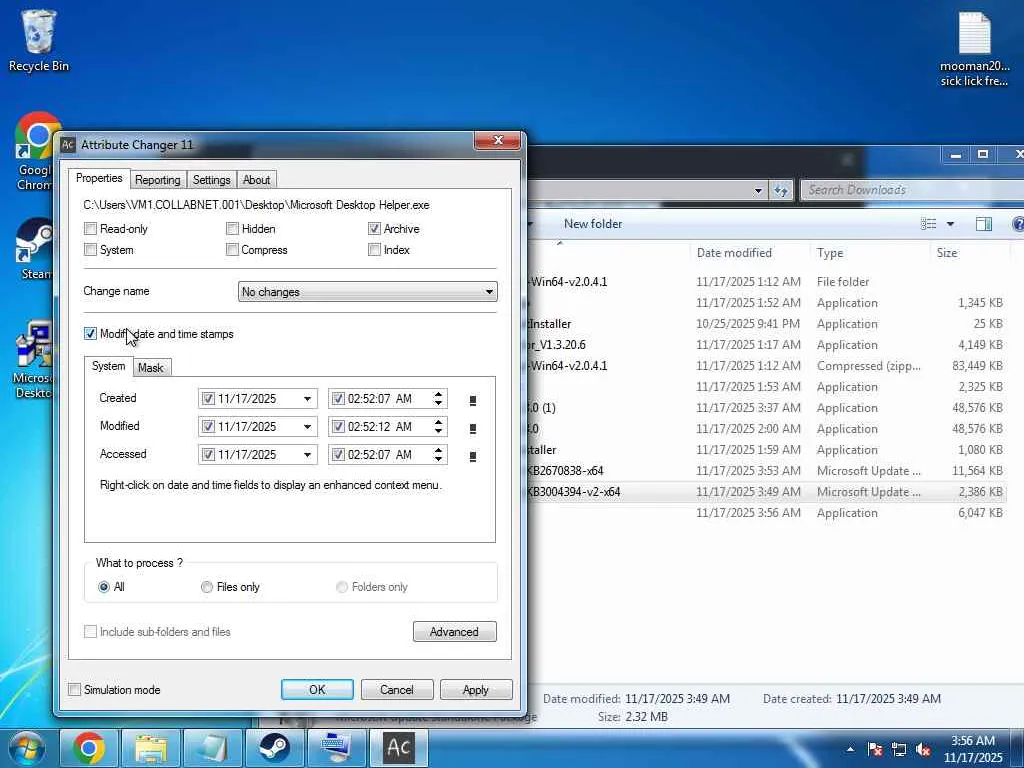Open Steam from the taskbar
Image resolution: width=1024 pixels, height=768 pixels.
pyautogui.click(x=274, y=748)
